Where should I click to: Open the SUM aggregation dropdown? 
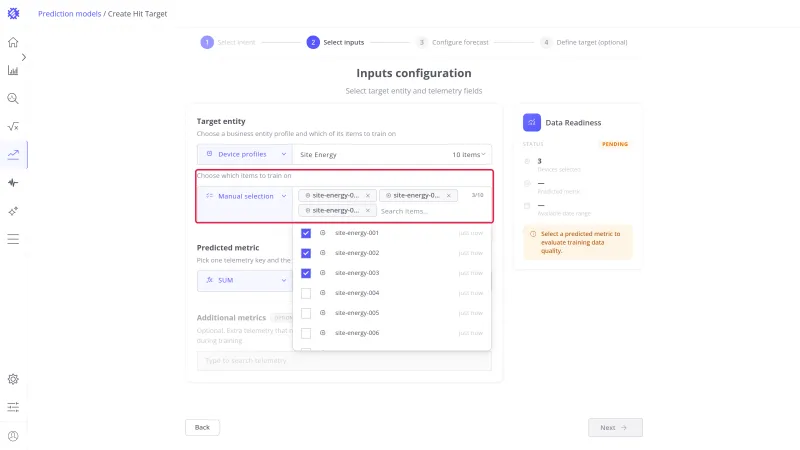(245, 280)
